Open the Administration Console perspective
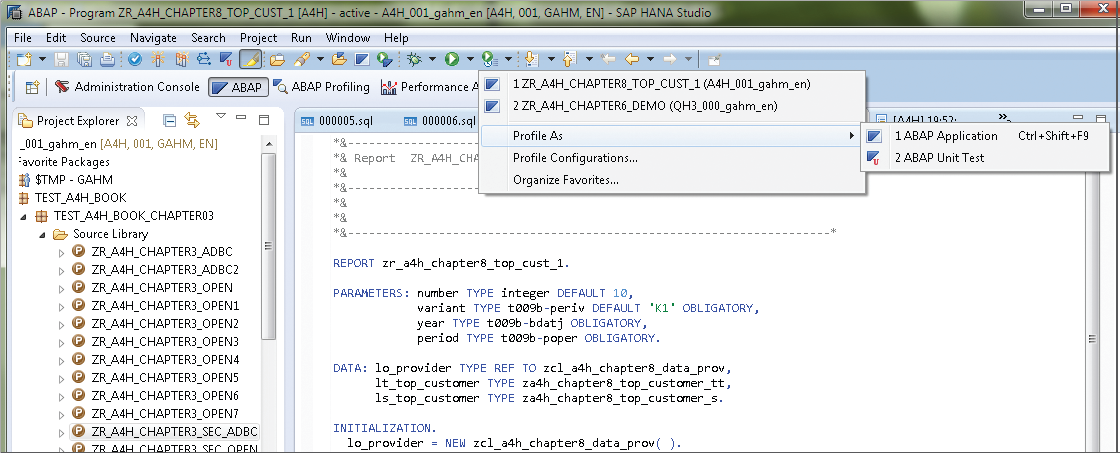Viewport: 1120px width, 453px height. (x=127, y=87)
